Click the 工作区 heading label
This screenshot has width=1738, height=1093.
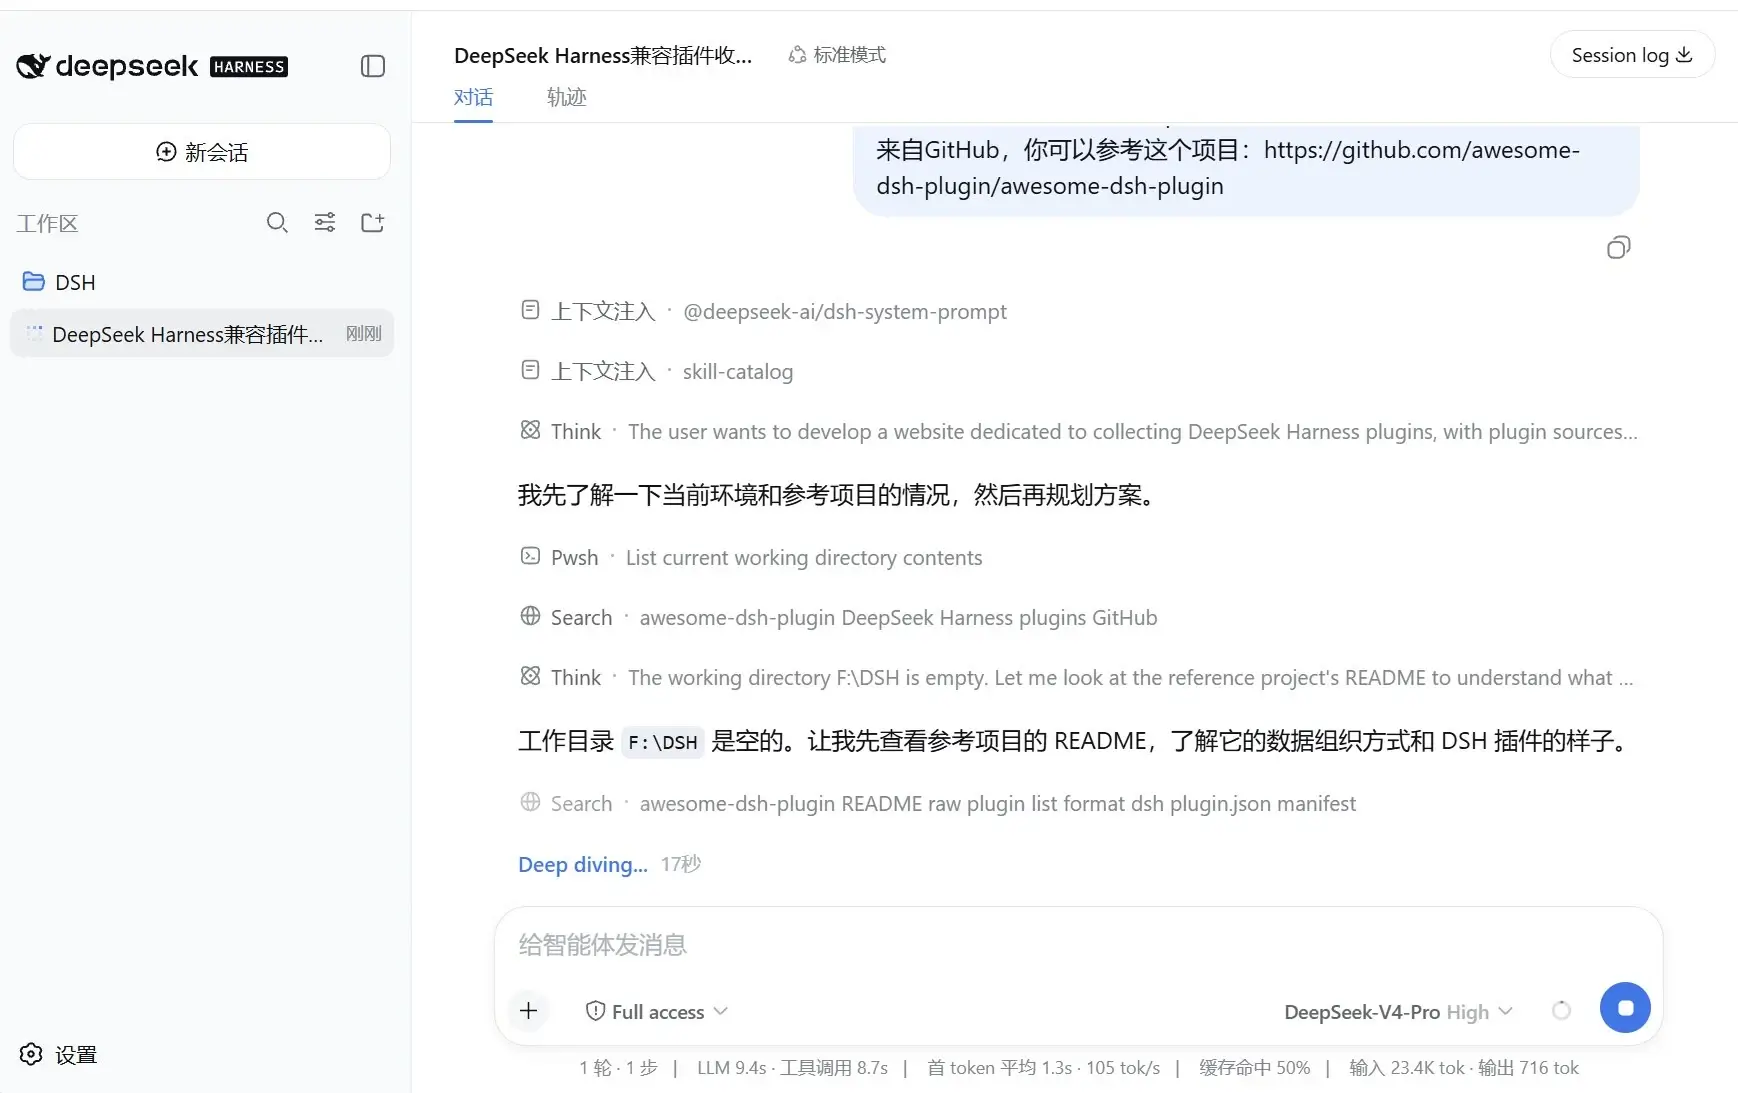[x=47, y=223]
